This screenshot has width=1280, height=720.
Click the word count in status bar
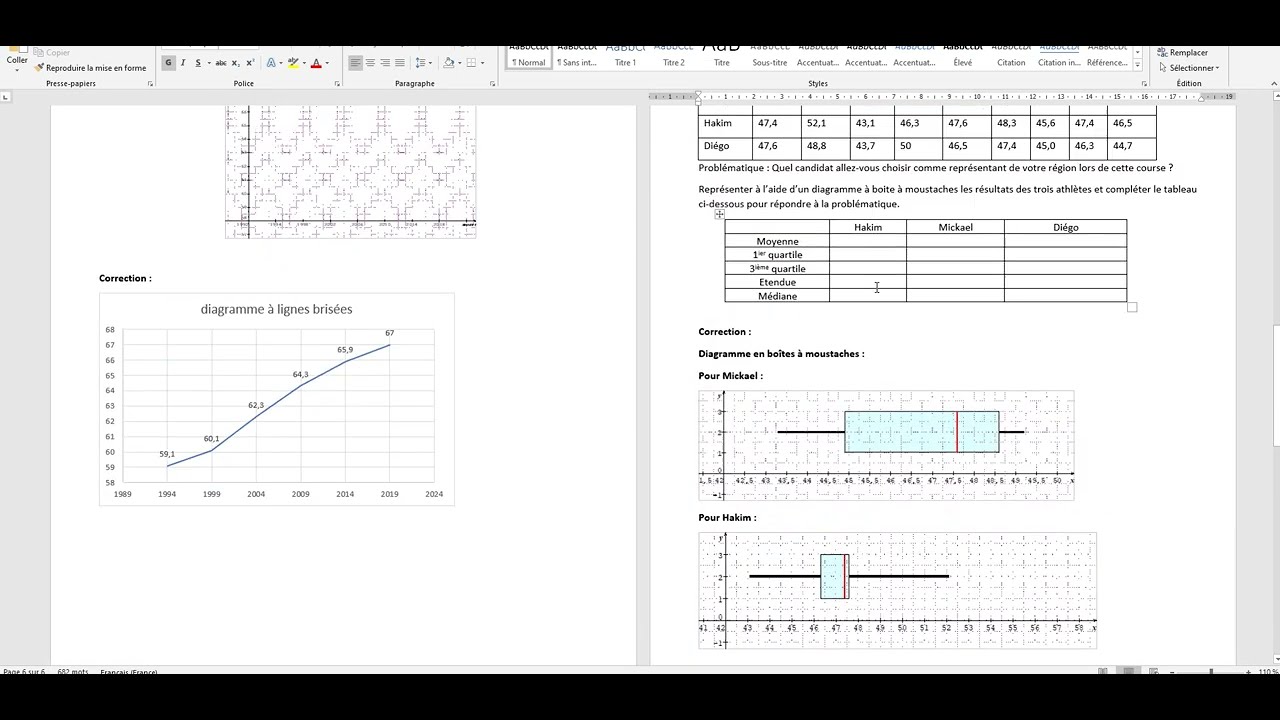(x=73, y=672)
